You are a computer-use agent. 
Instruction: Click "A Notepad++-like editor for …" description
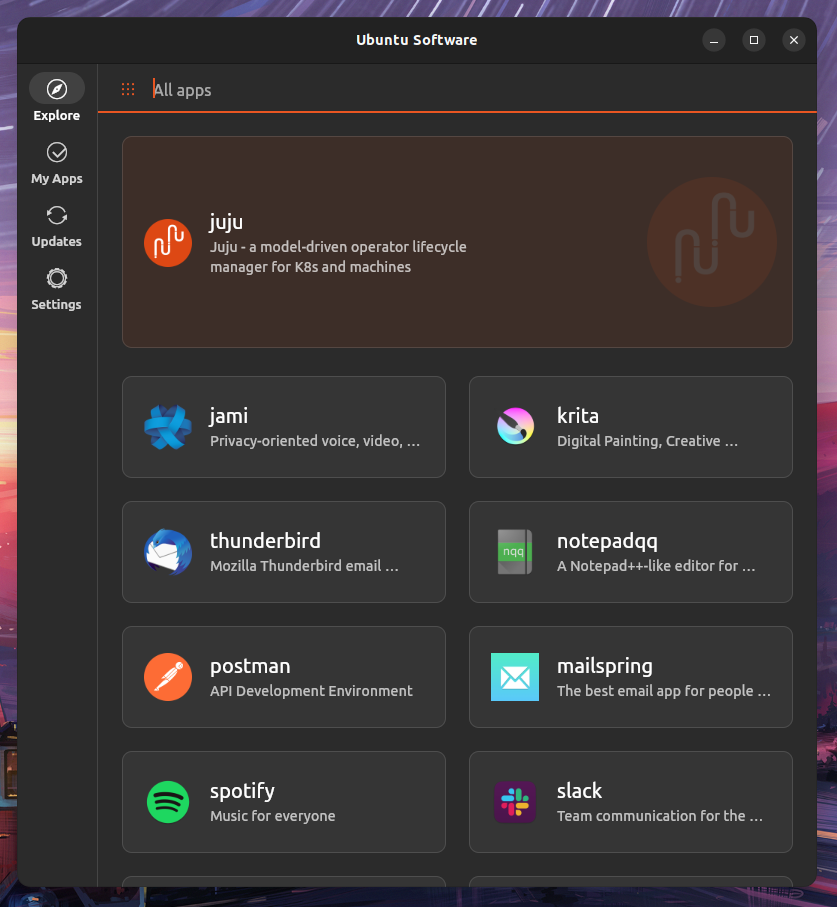click(x=656, y=566)
